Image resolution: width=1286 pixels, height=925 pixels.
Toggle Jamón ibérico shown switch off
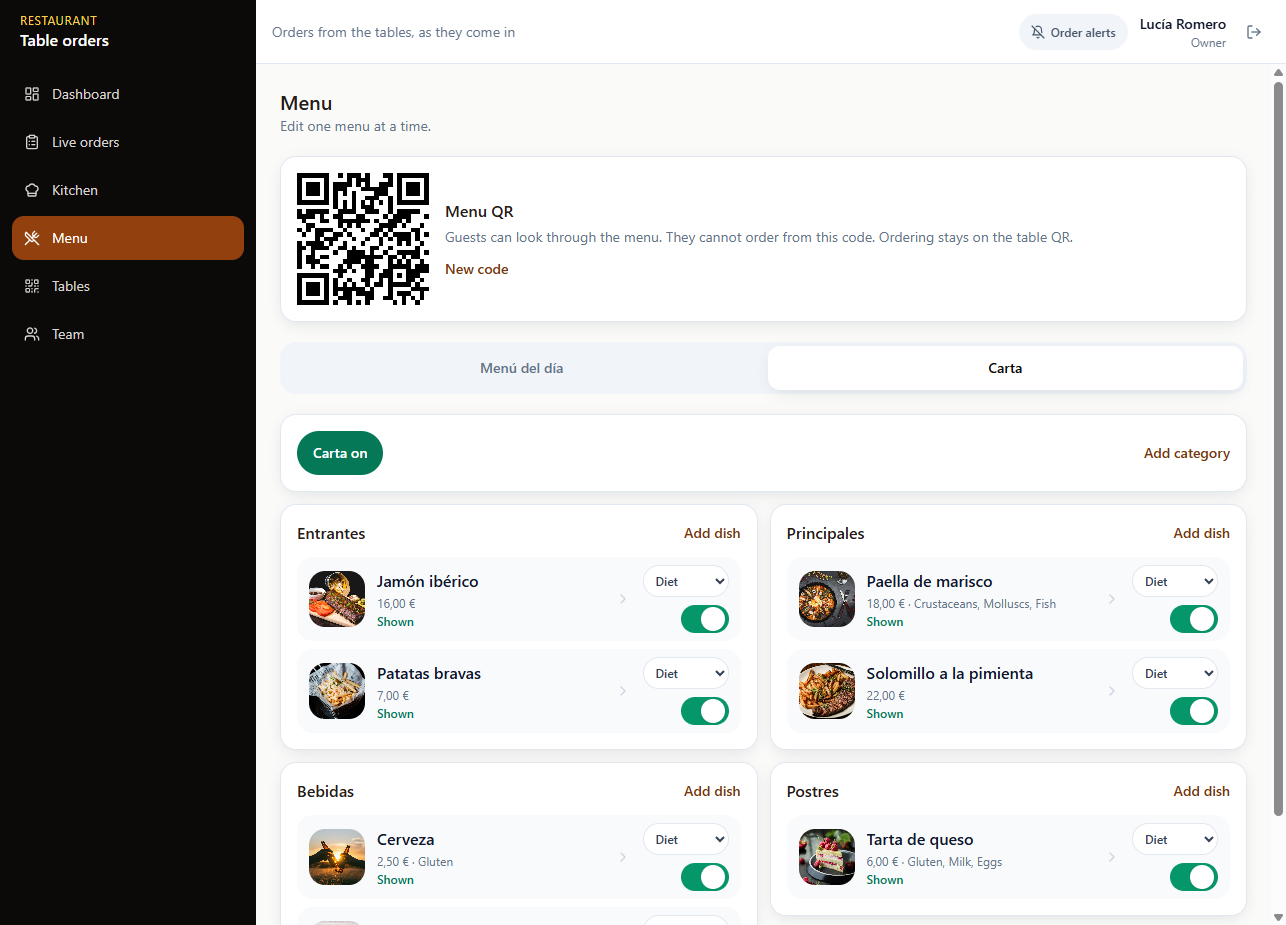coord(705,619)
